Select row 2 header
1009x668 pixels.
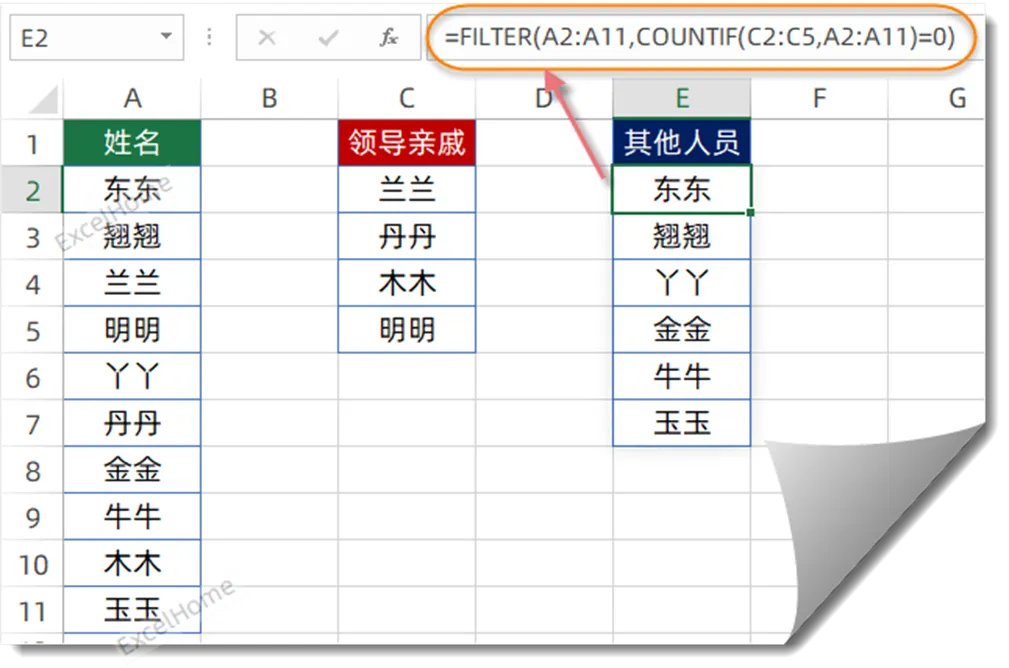[x=32, y=190]
